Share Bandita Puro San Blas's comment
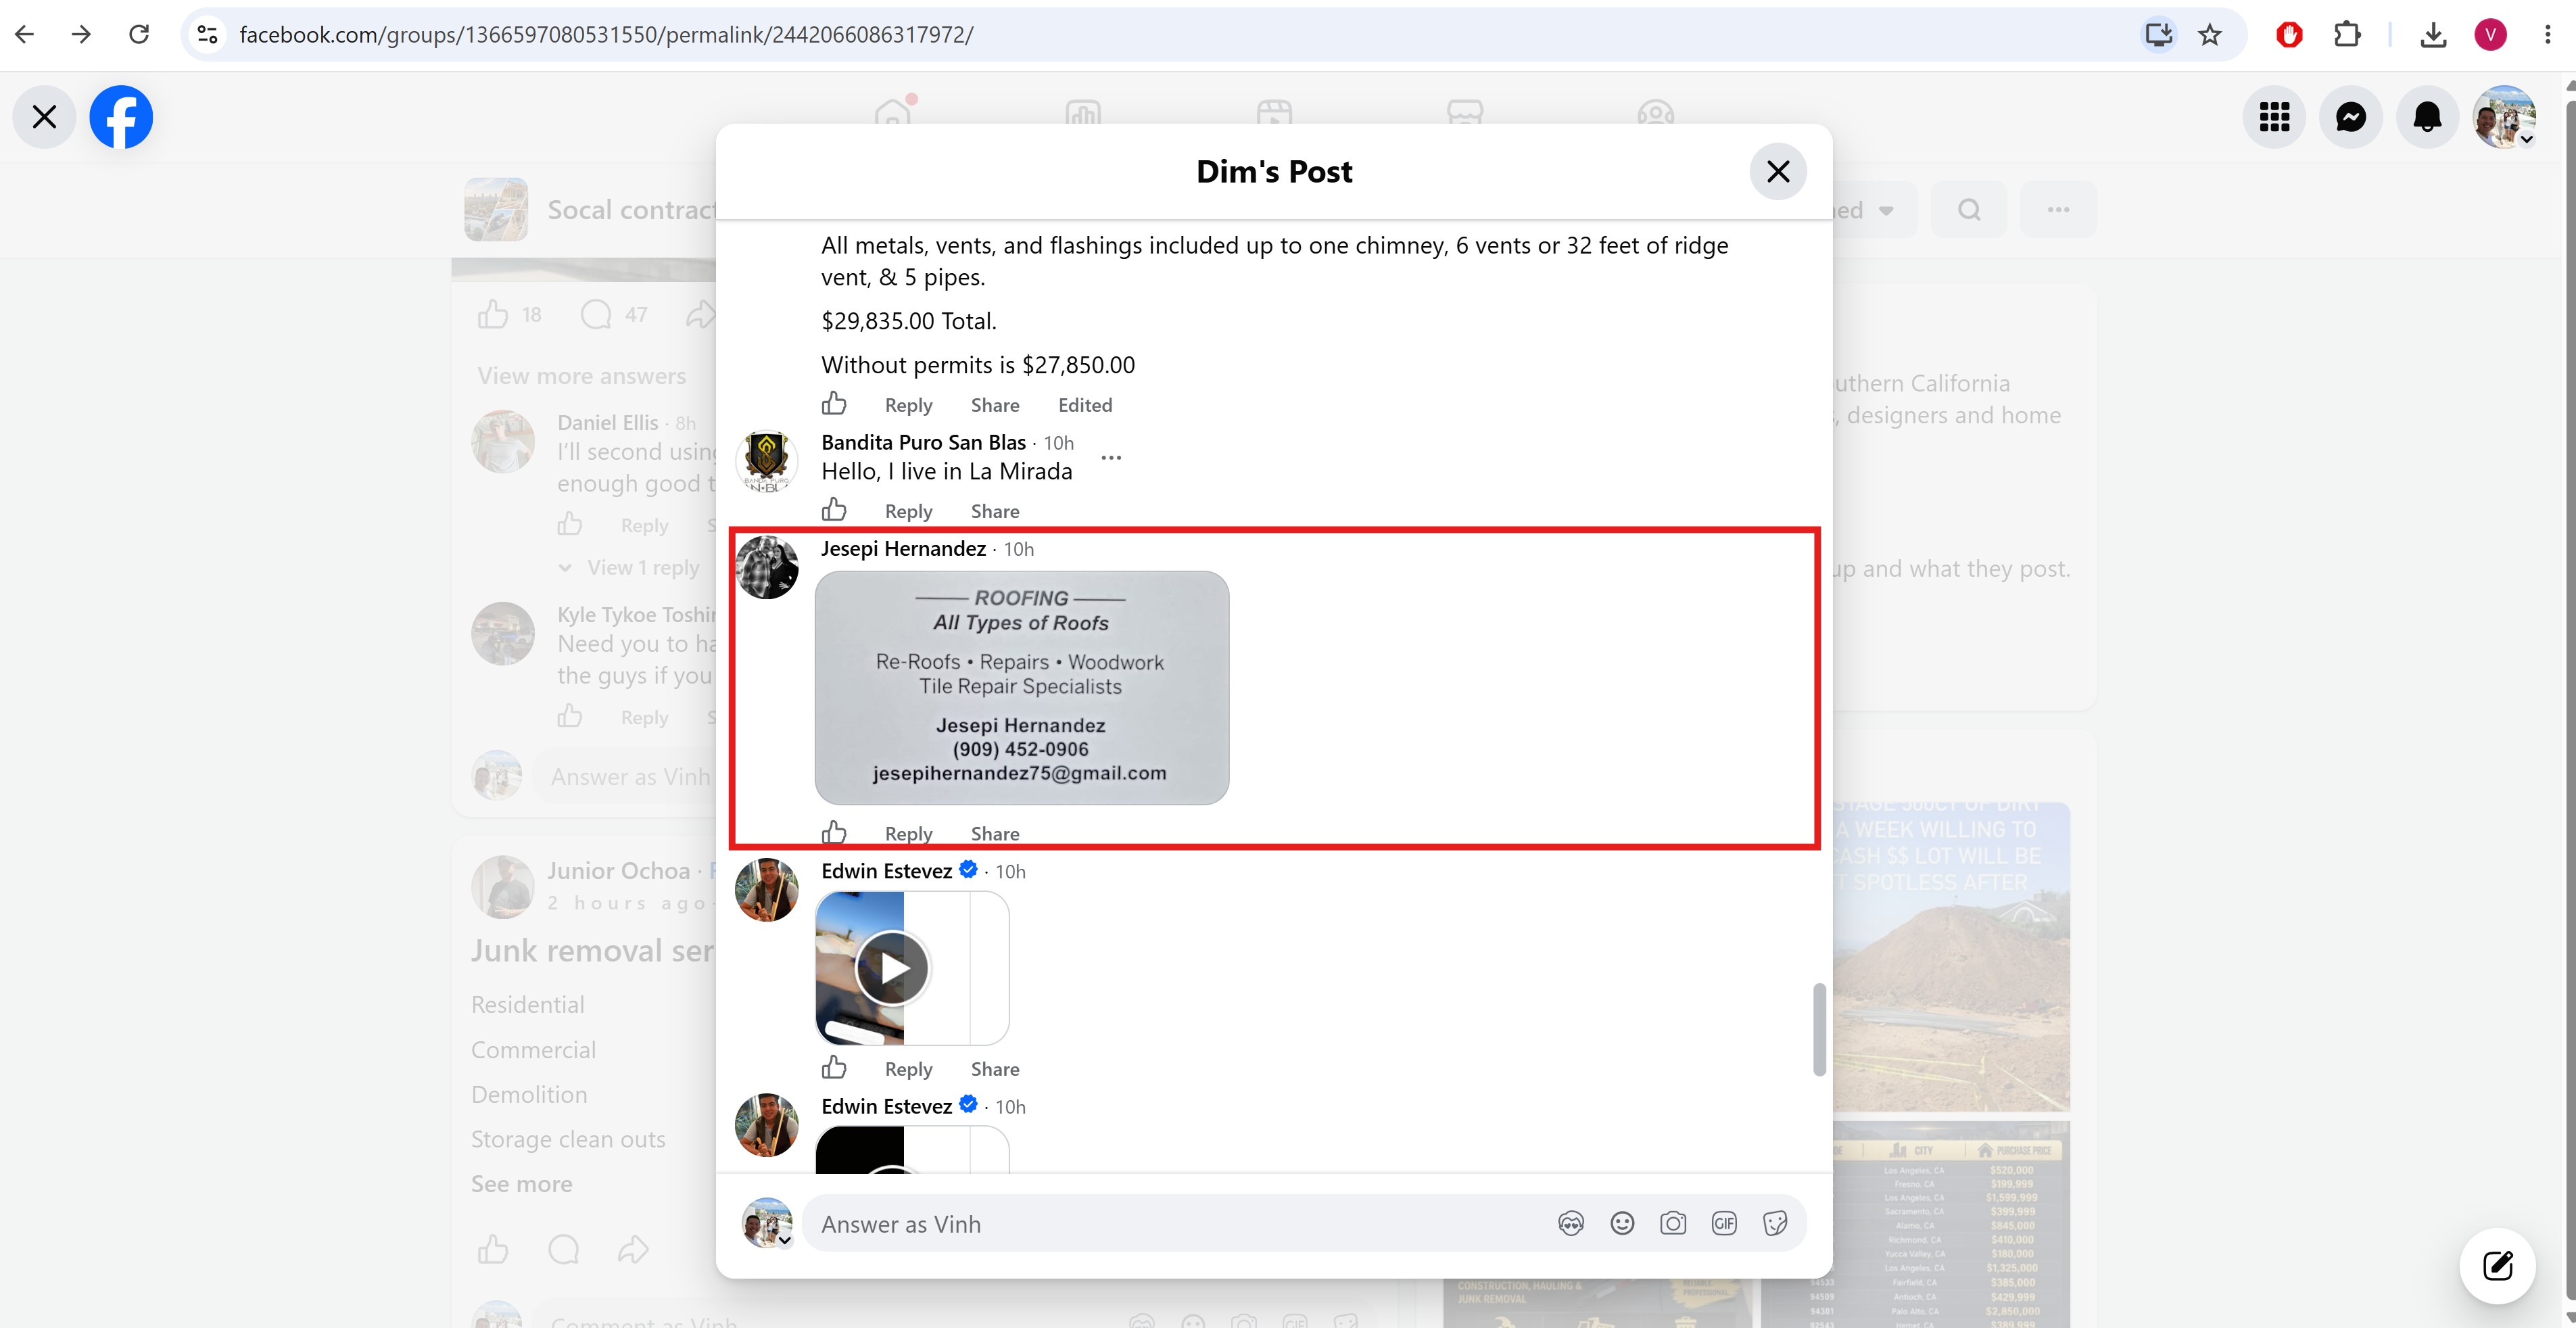 point(995,511)
